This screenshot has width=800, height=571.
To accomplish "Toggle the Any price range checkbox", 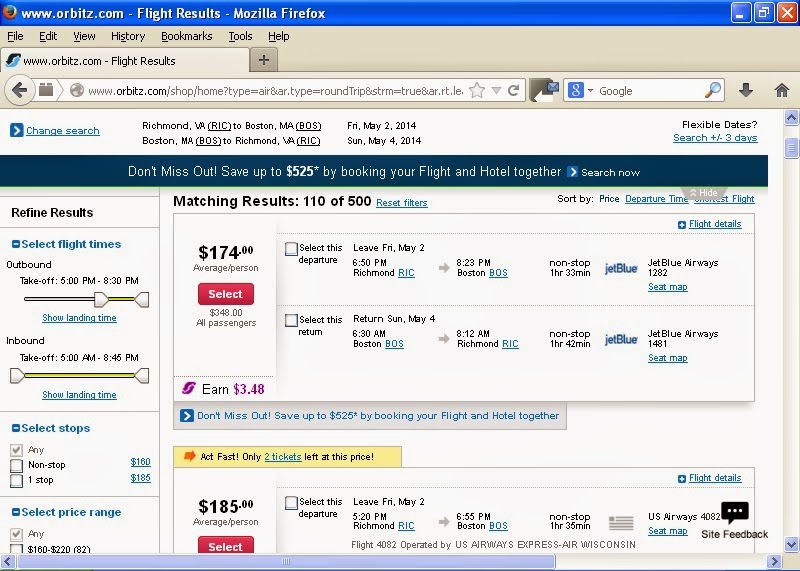I will point(16,534).
